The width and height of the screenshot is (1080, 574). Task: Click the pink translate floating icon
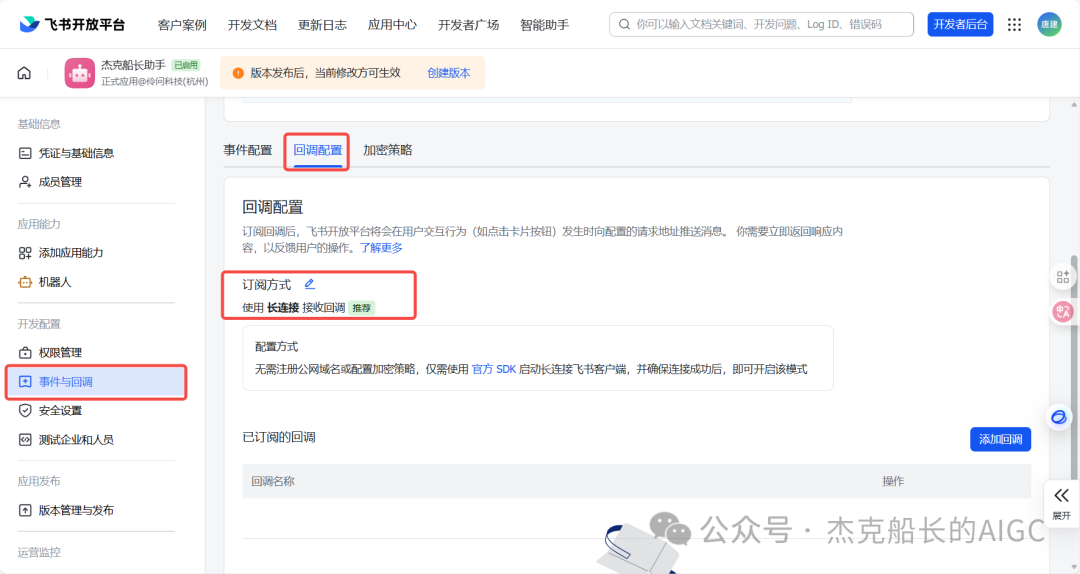(1063, 311)
